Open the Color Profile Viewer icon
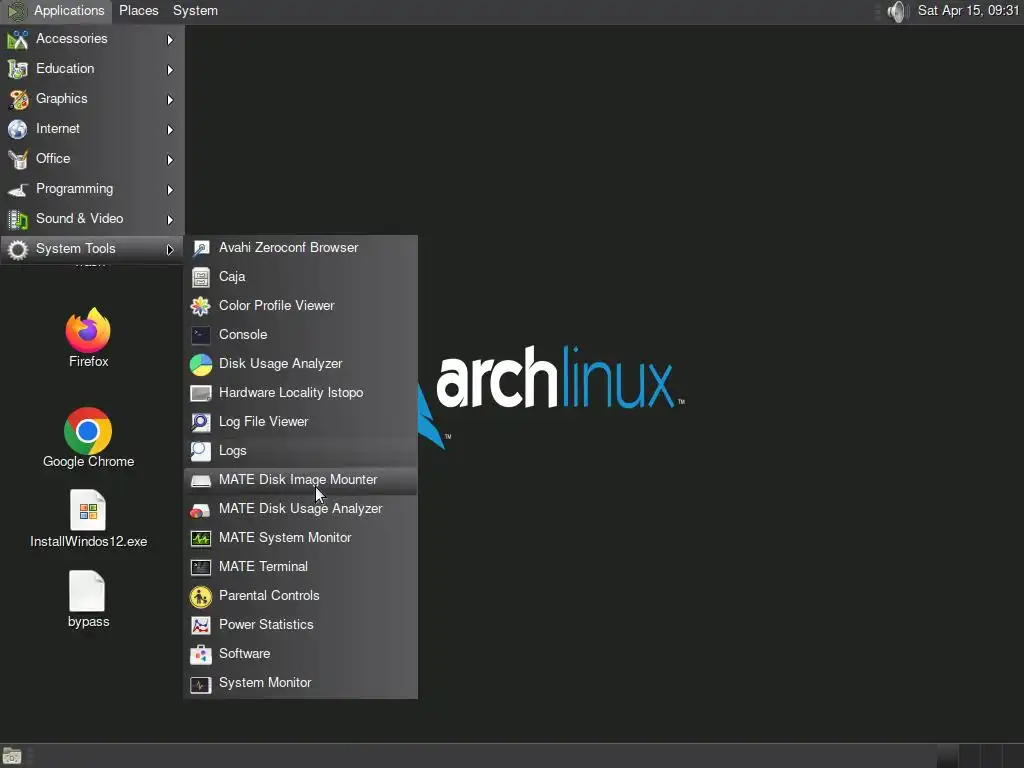The height and width of the screenshot is (768, 1024). click(x=200, y=306)
